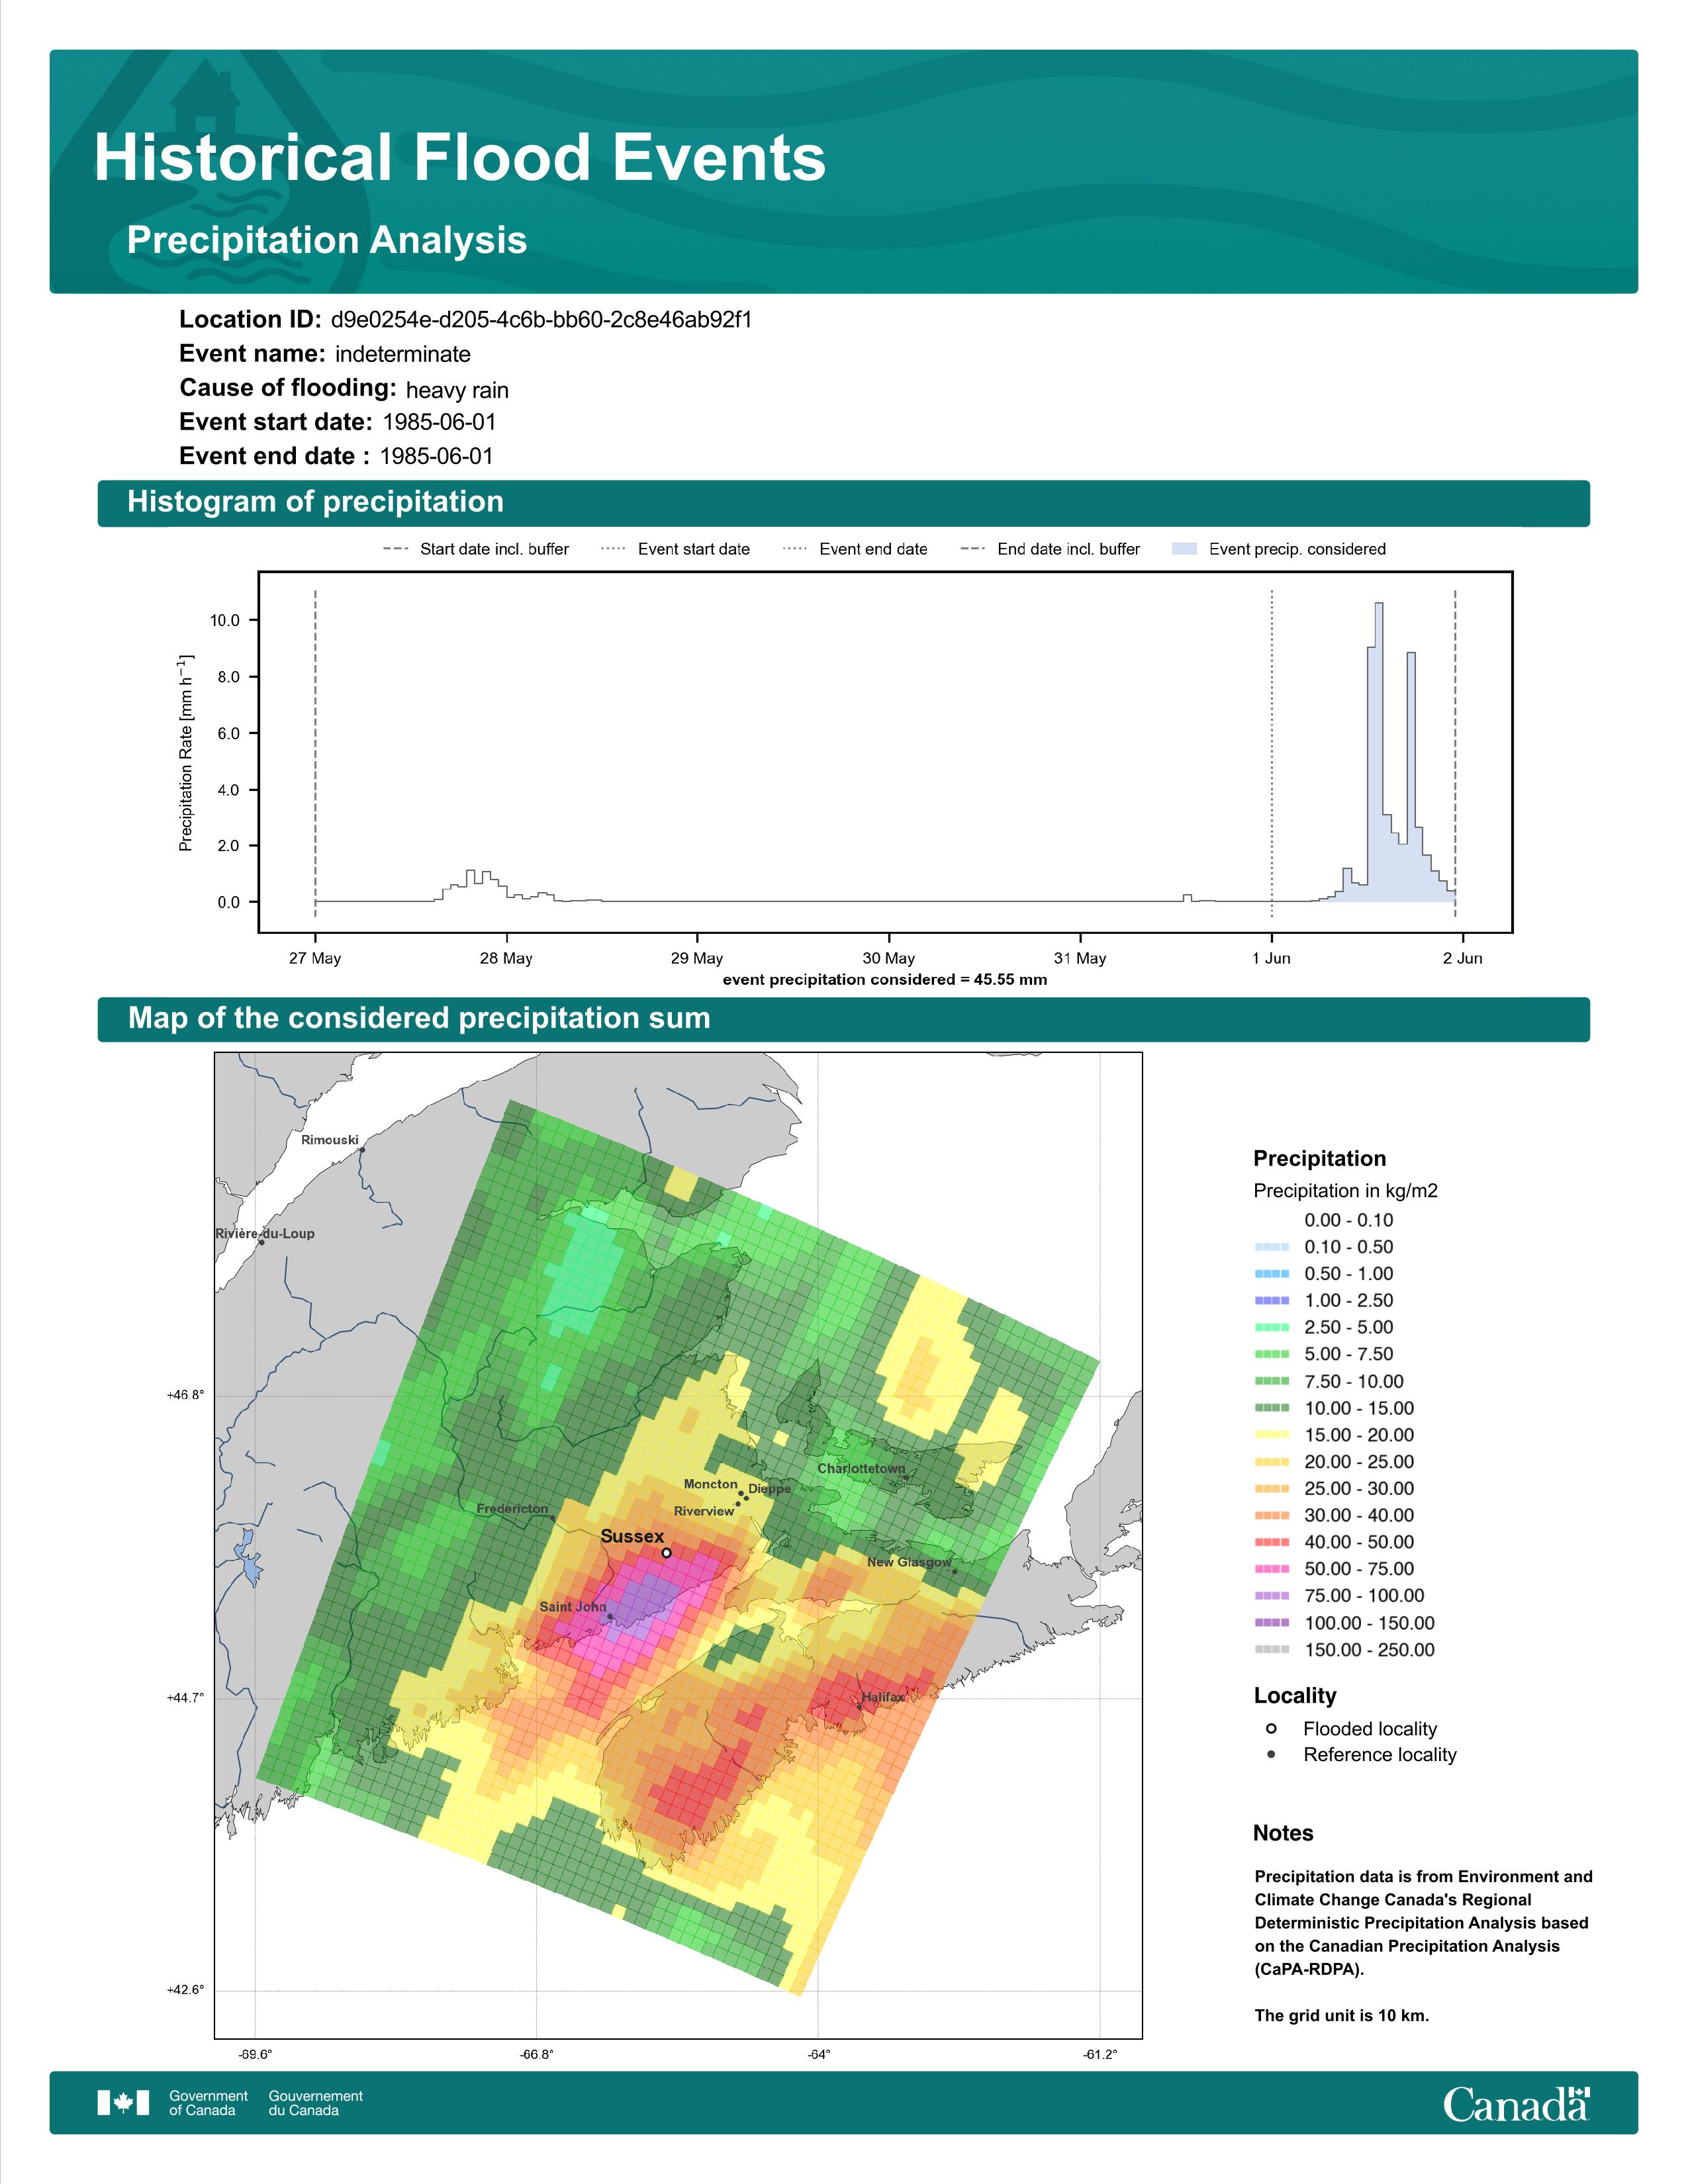
Task: Click the Fredericton locality dot
Action: pyautogui.click(x=553, y=1518)
